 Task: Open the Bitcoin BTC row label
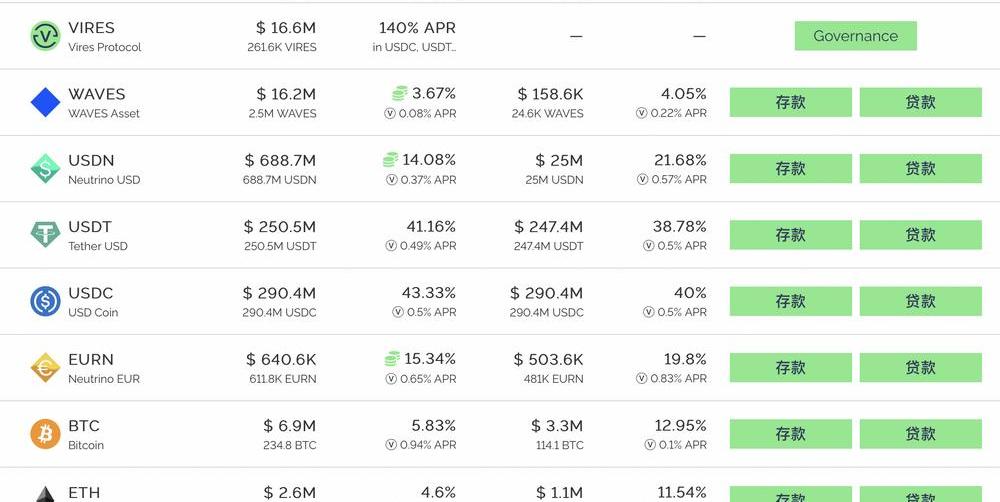click(x=84, y=426)
